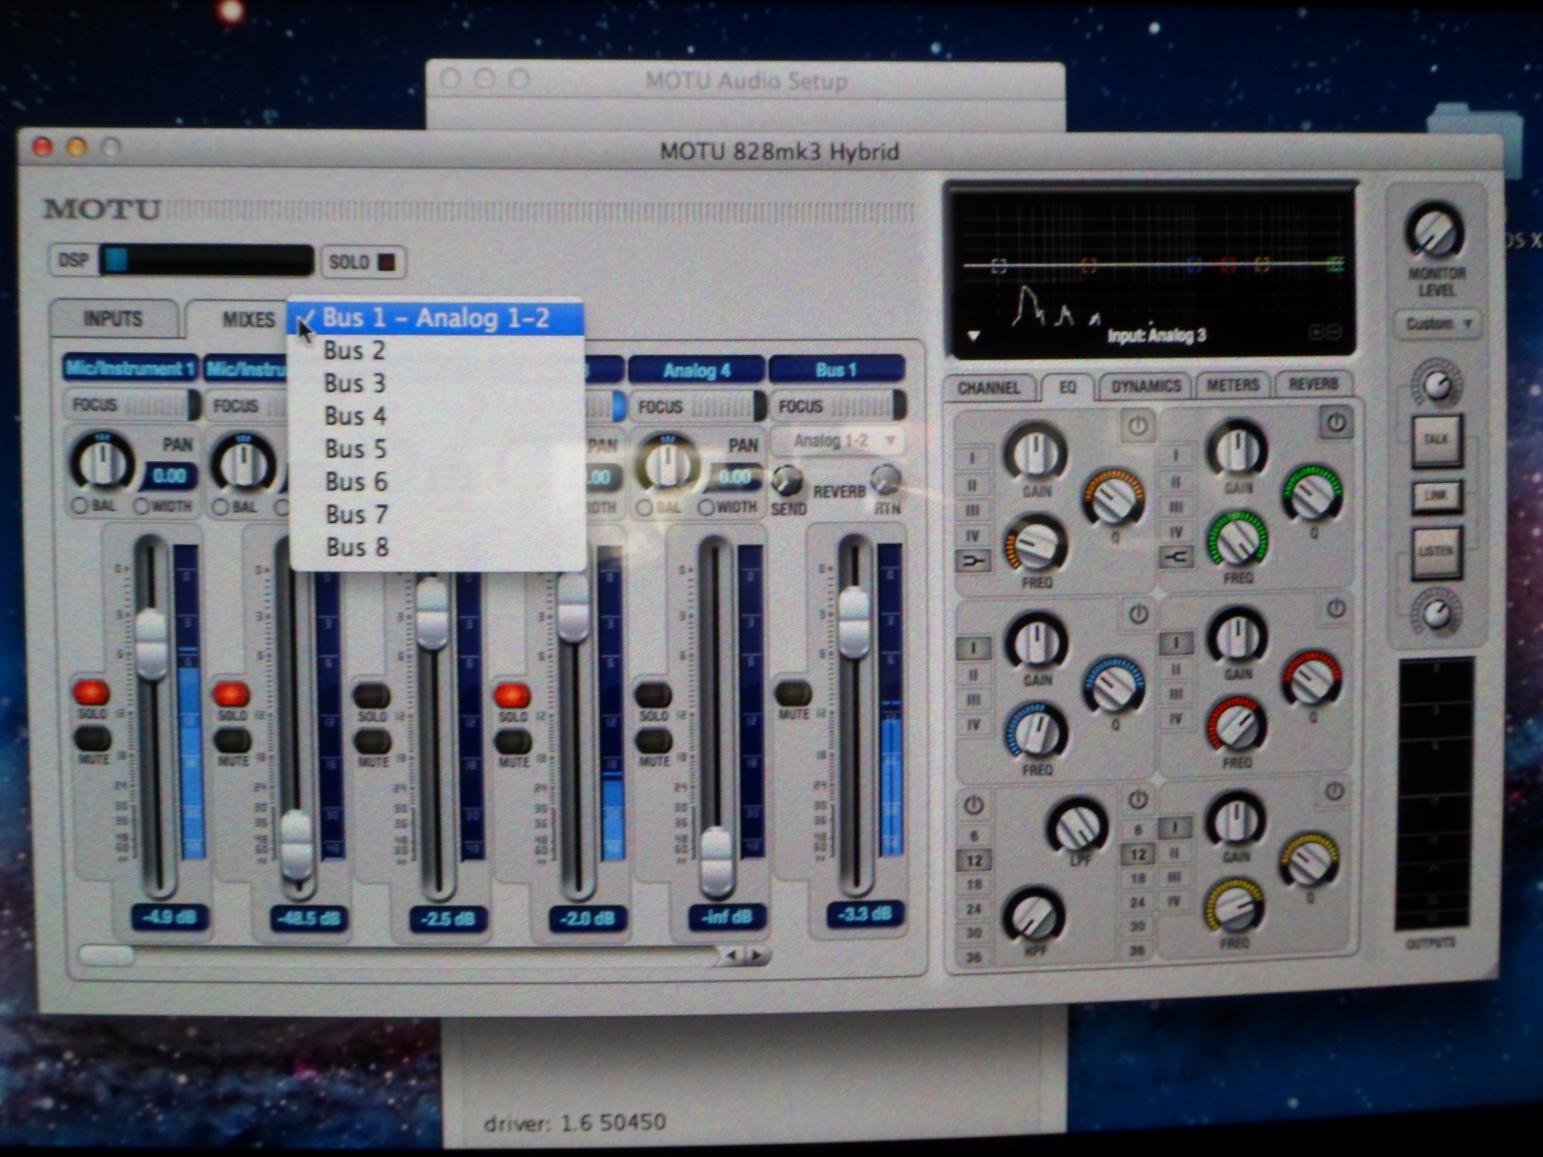The height and width of the screenshot is (1157, 1543).
Task: Click the Bus 1 master fader handle
Action: 854,623
